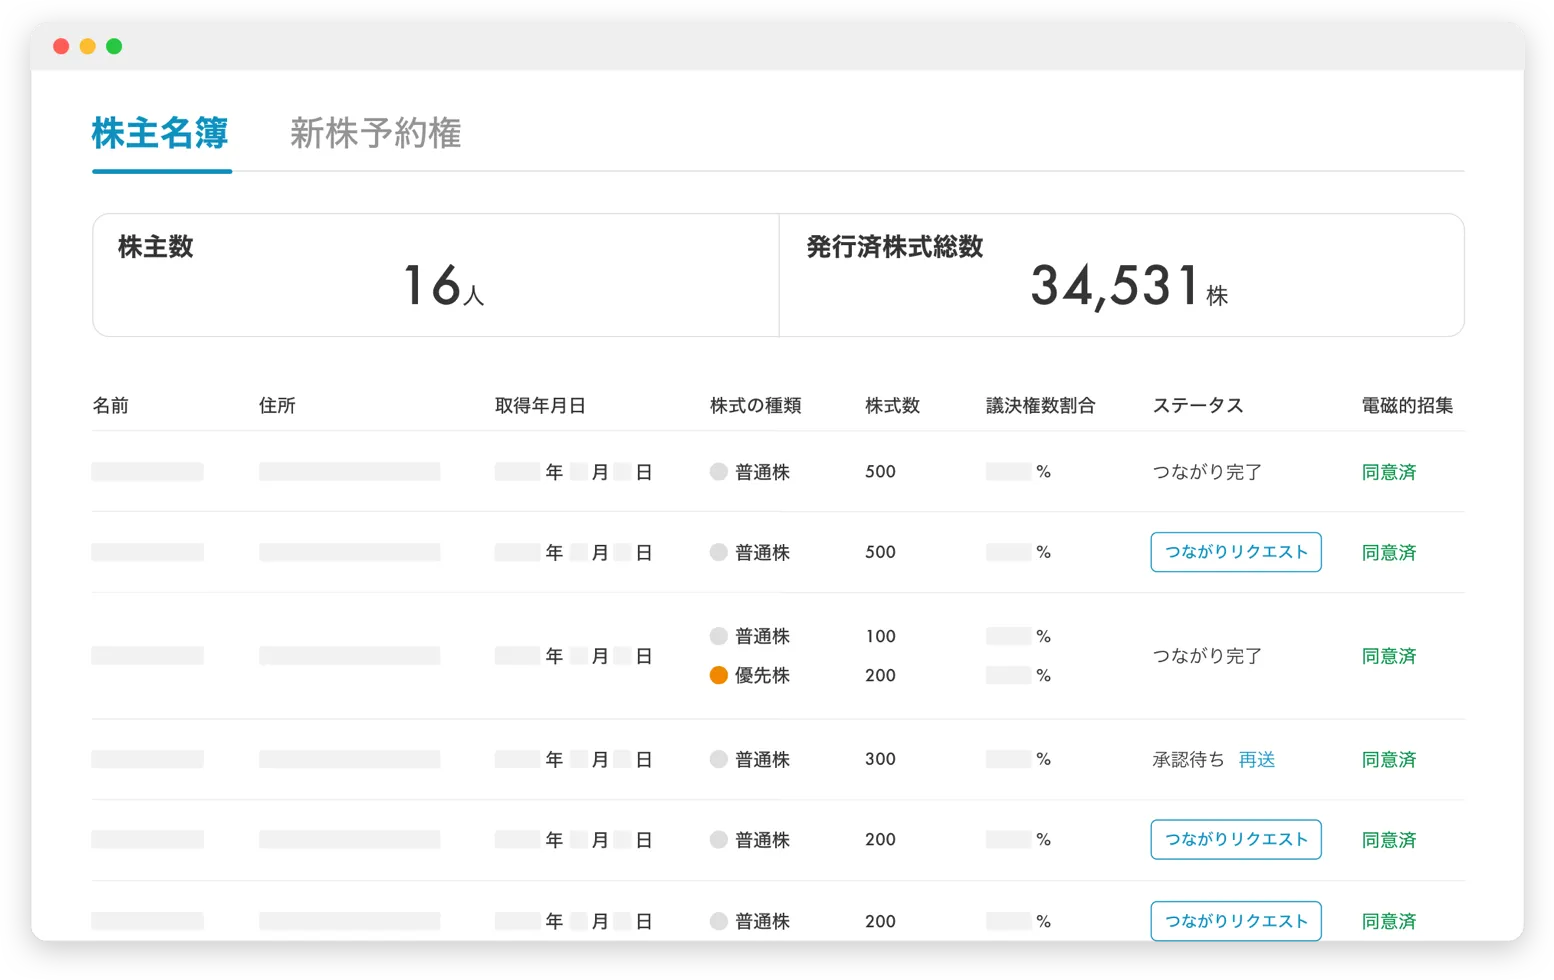Click the orange 優先株 dot icon
The image size is (1554, 980).
click(718, 675)
